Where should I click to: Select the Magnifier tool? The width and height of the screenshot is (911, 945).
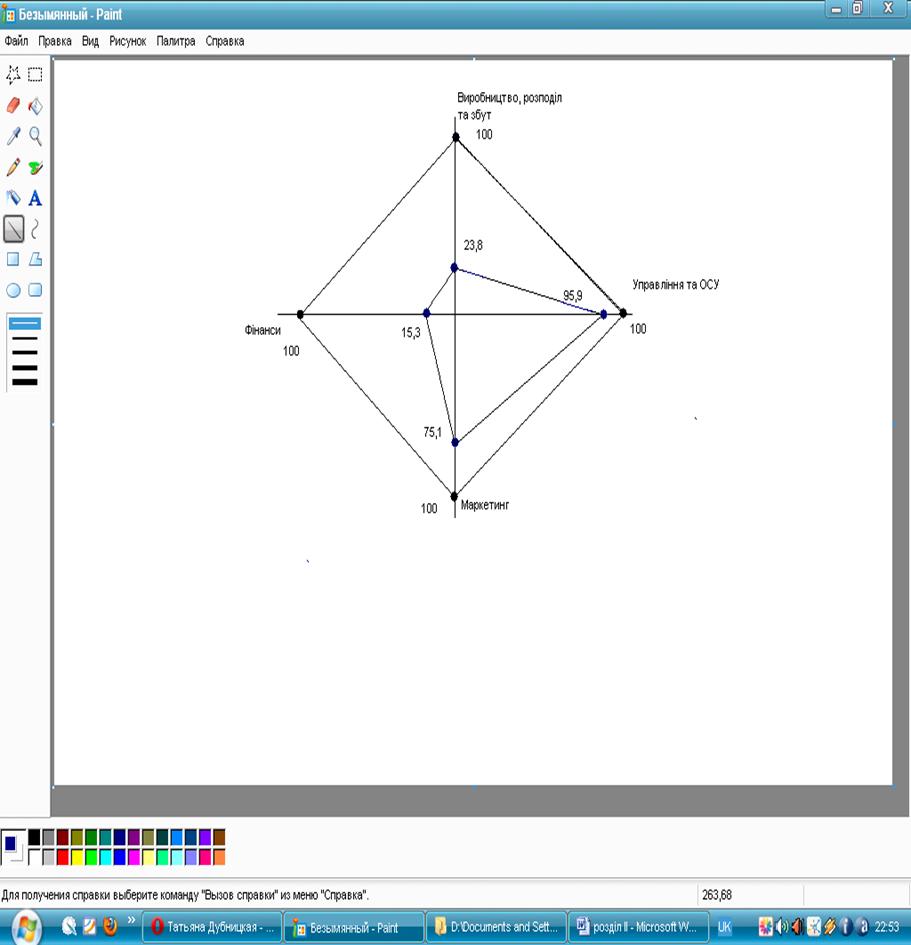pyautogui.click(x=36, y=136)
